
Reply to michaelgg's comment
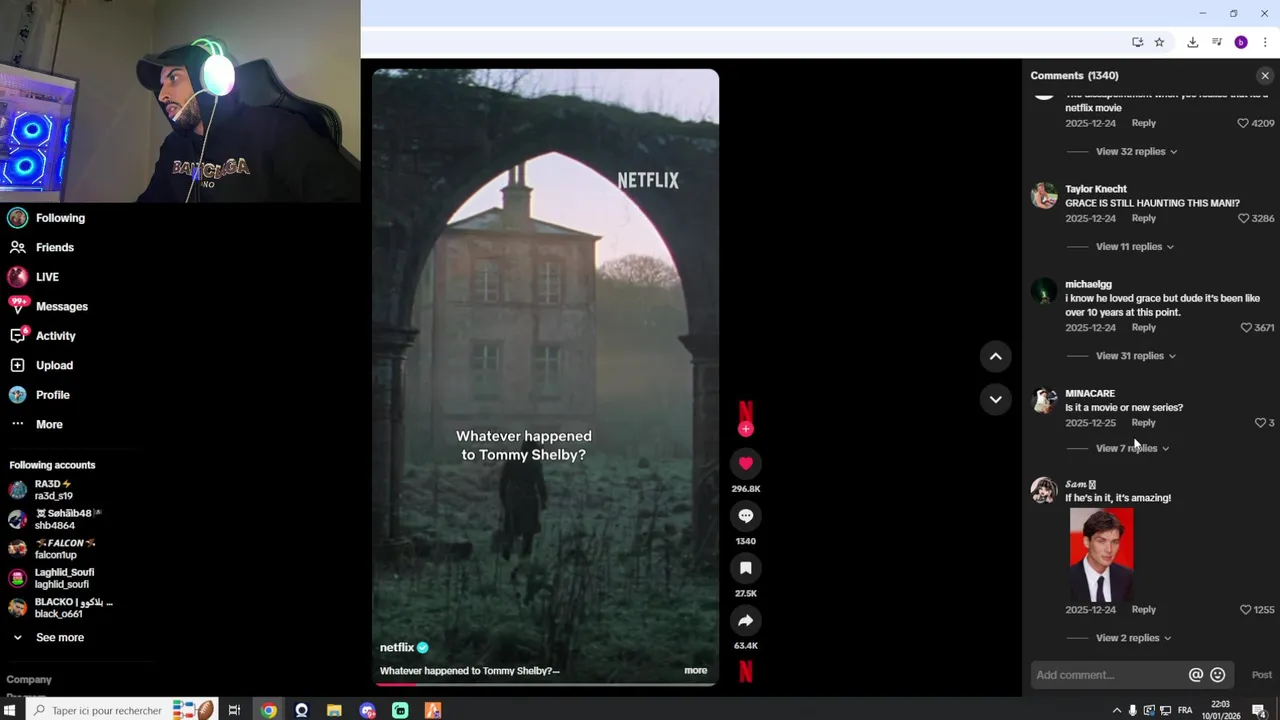pos(1143,328)
